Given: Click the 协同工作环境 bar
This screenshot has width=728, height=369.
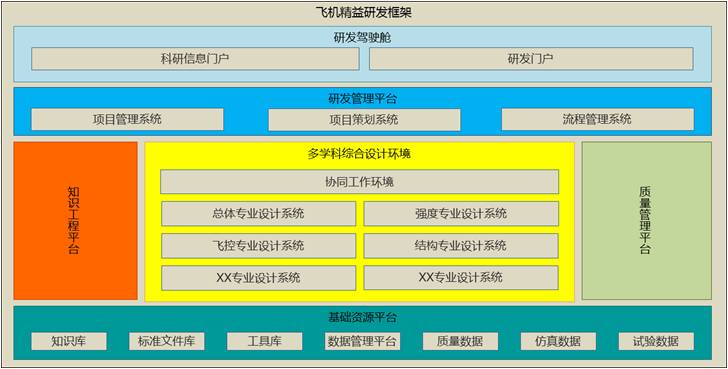Looking at the screenshot, I should [x=359, y=181].
